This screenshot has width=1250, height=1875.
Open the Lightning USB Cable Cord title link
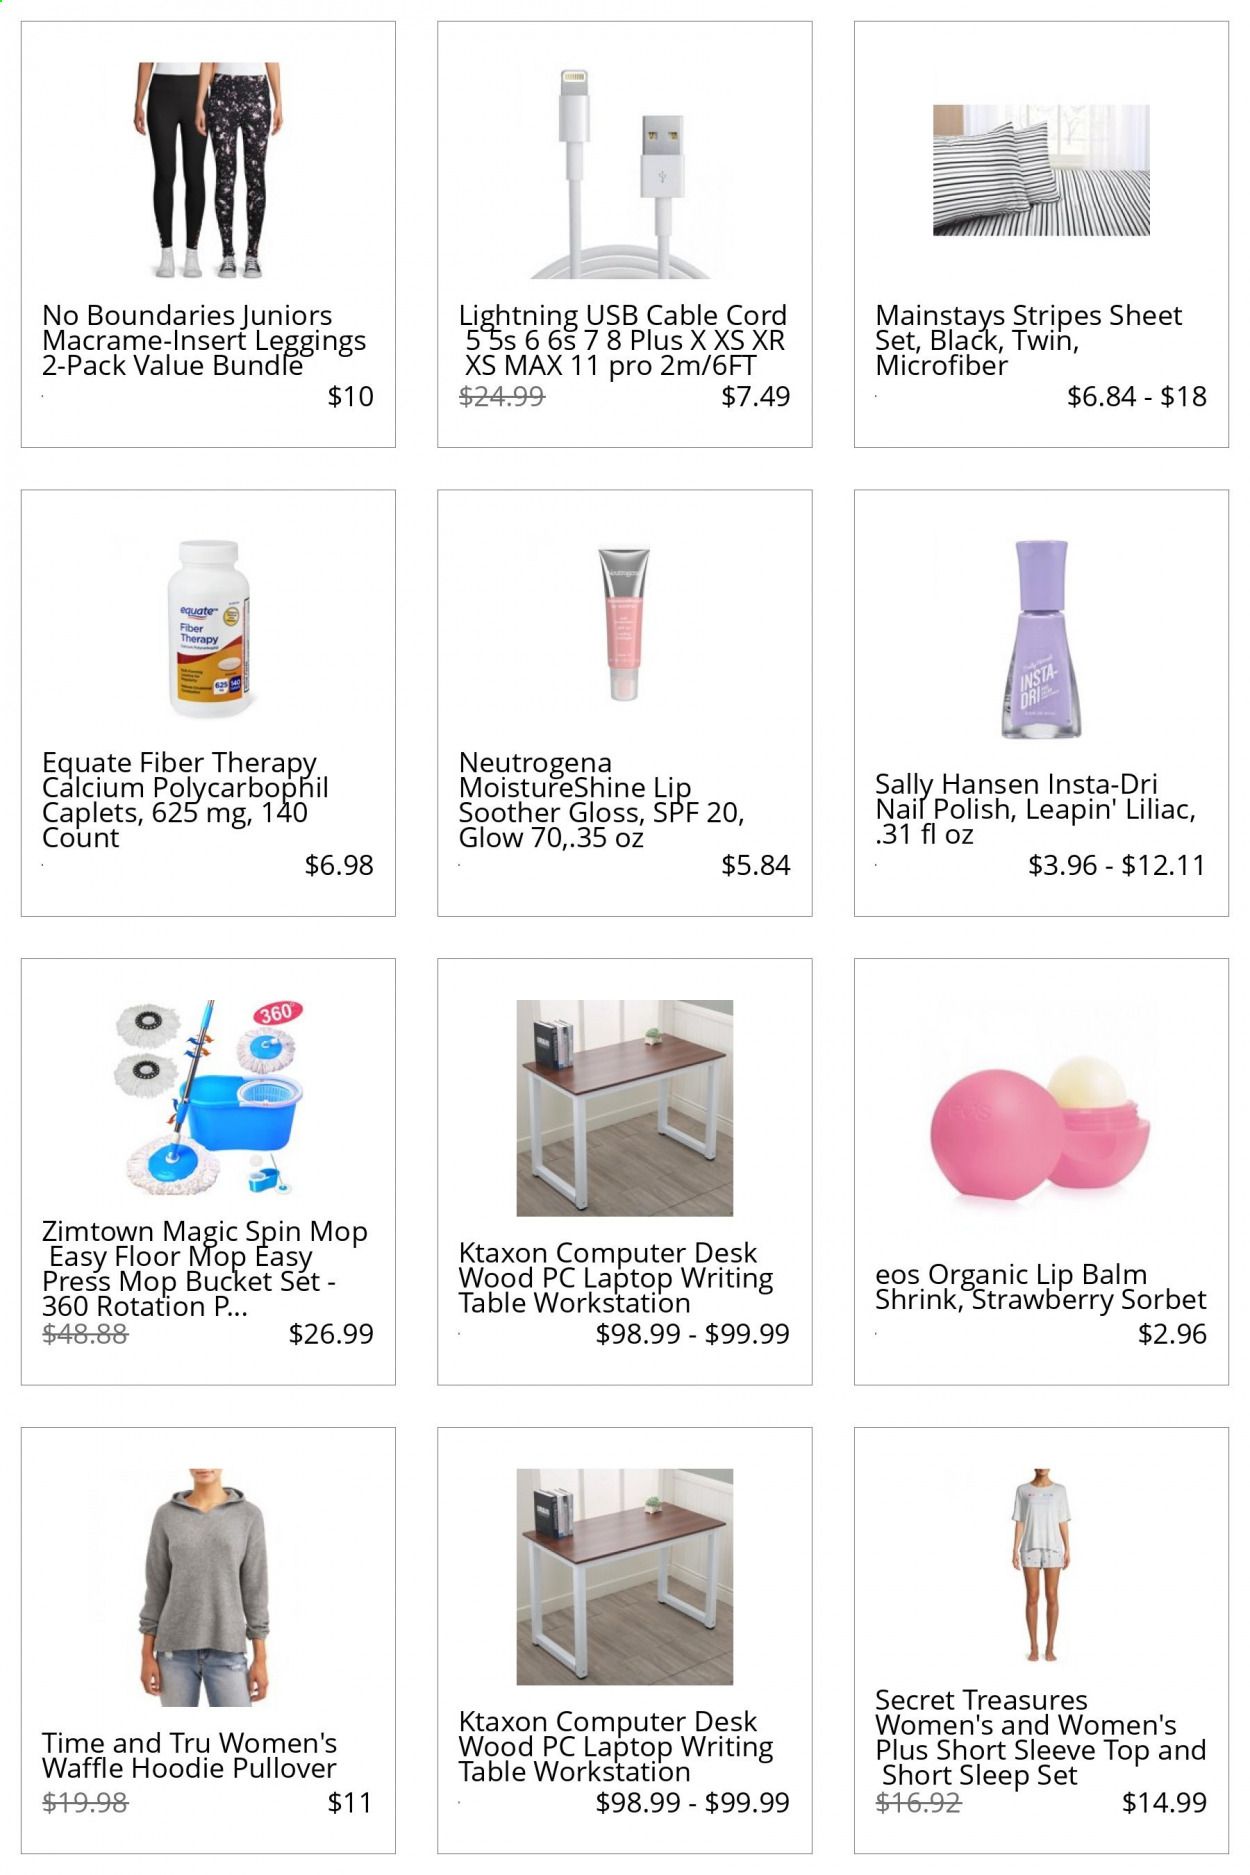(x=622, y=341)
